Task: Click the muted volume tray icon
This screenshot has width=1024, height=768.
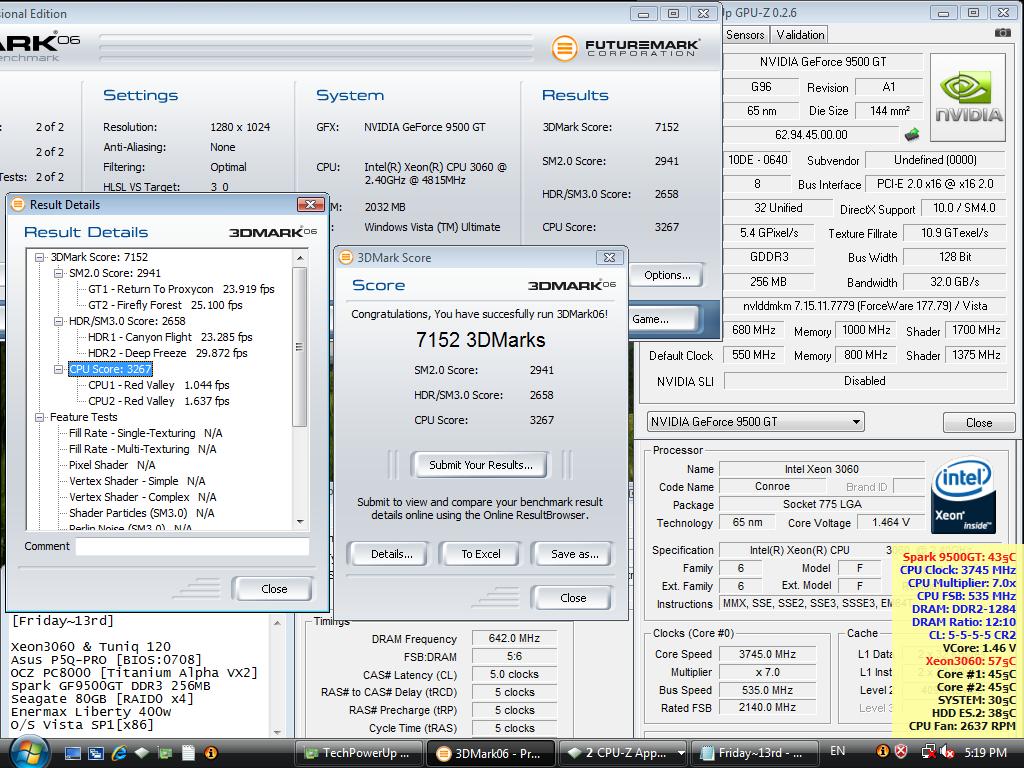Action: pyautogui.click(x=946, y=752)
